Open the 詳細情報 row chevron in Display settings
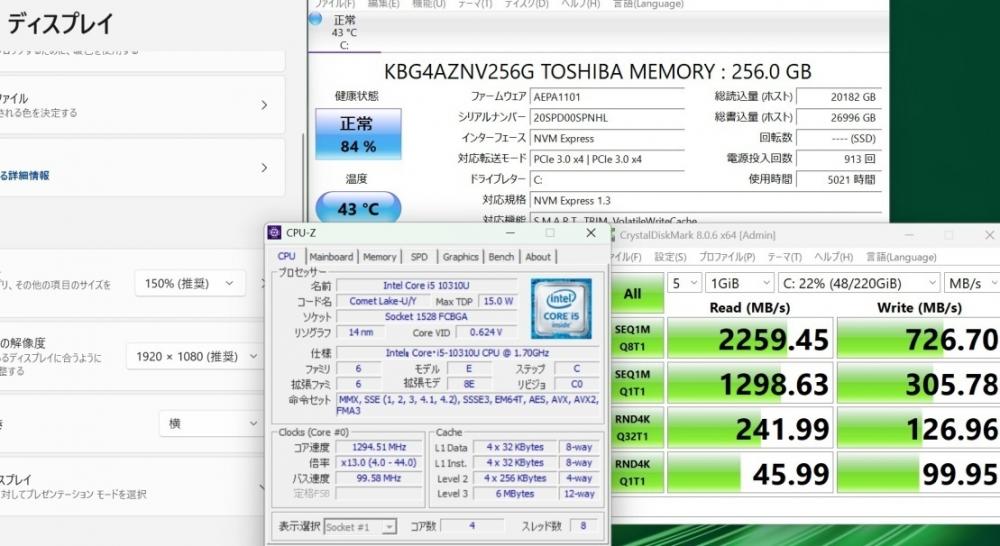Screen dimensions: 1000x546 click(264, 168)
